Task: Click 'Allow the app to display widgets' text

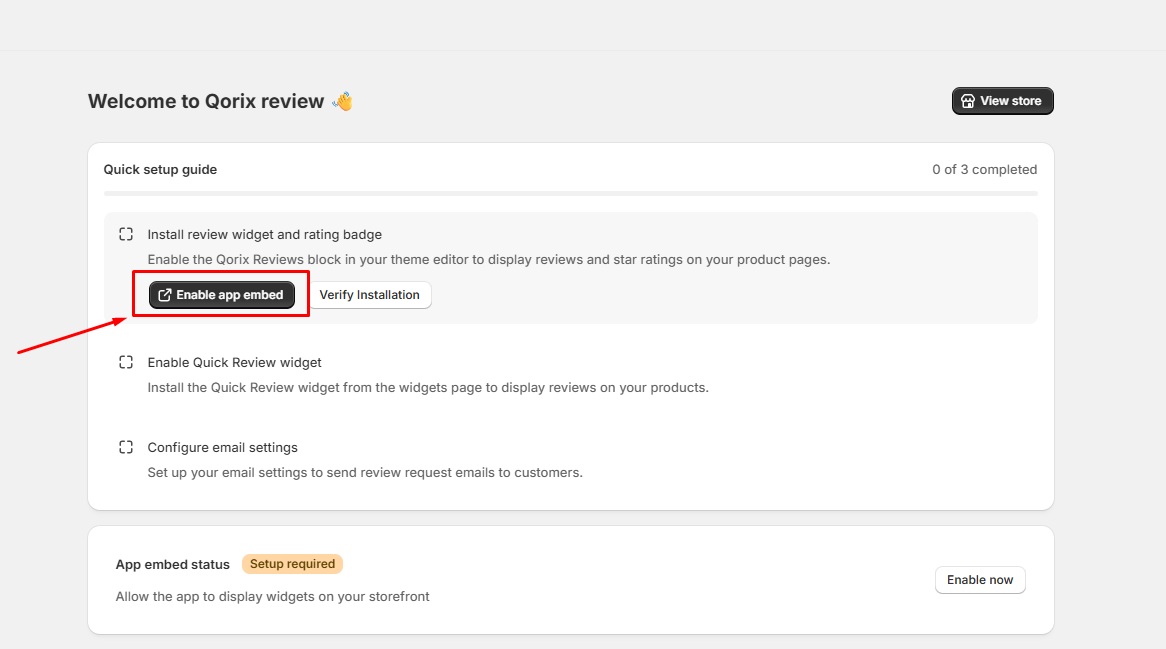Action: [272, 597]
